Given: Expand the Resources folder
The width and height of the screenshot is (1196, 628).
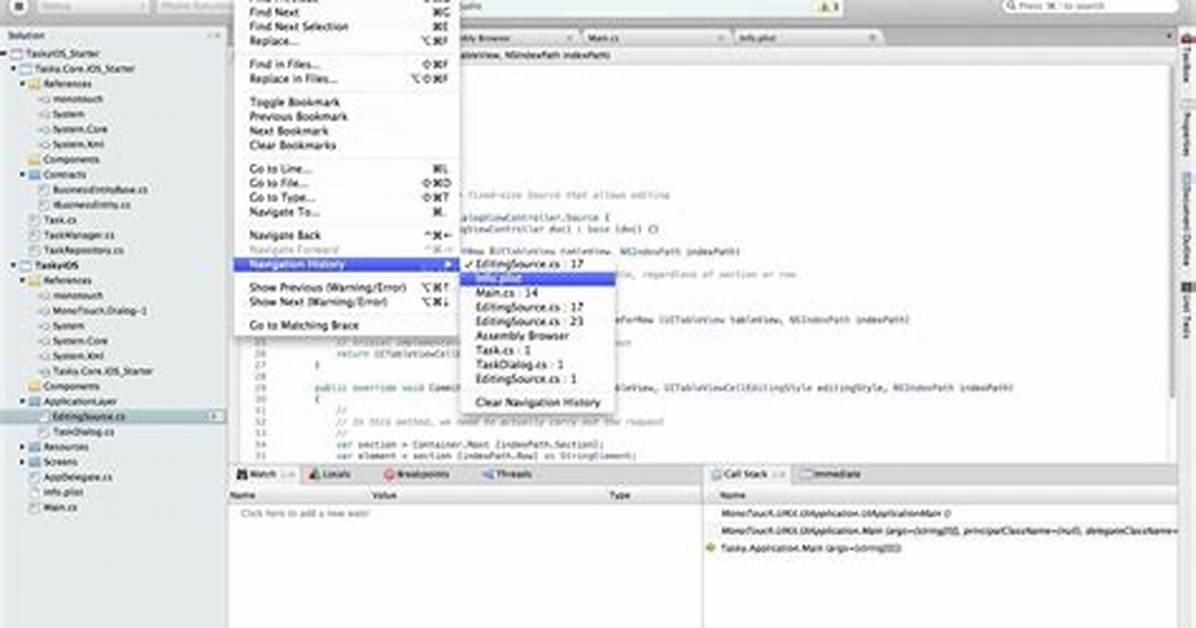Looking at the screenshot, I should tap(23, 447).
